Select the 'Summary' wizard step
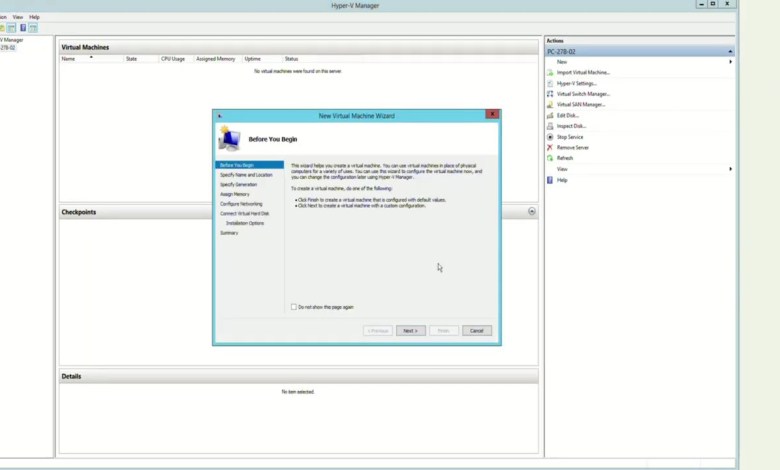The image size is (780, 470). point(229,233)
